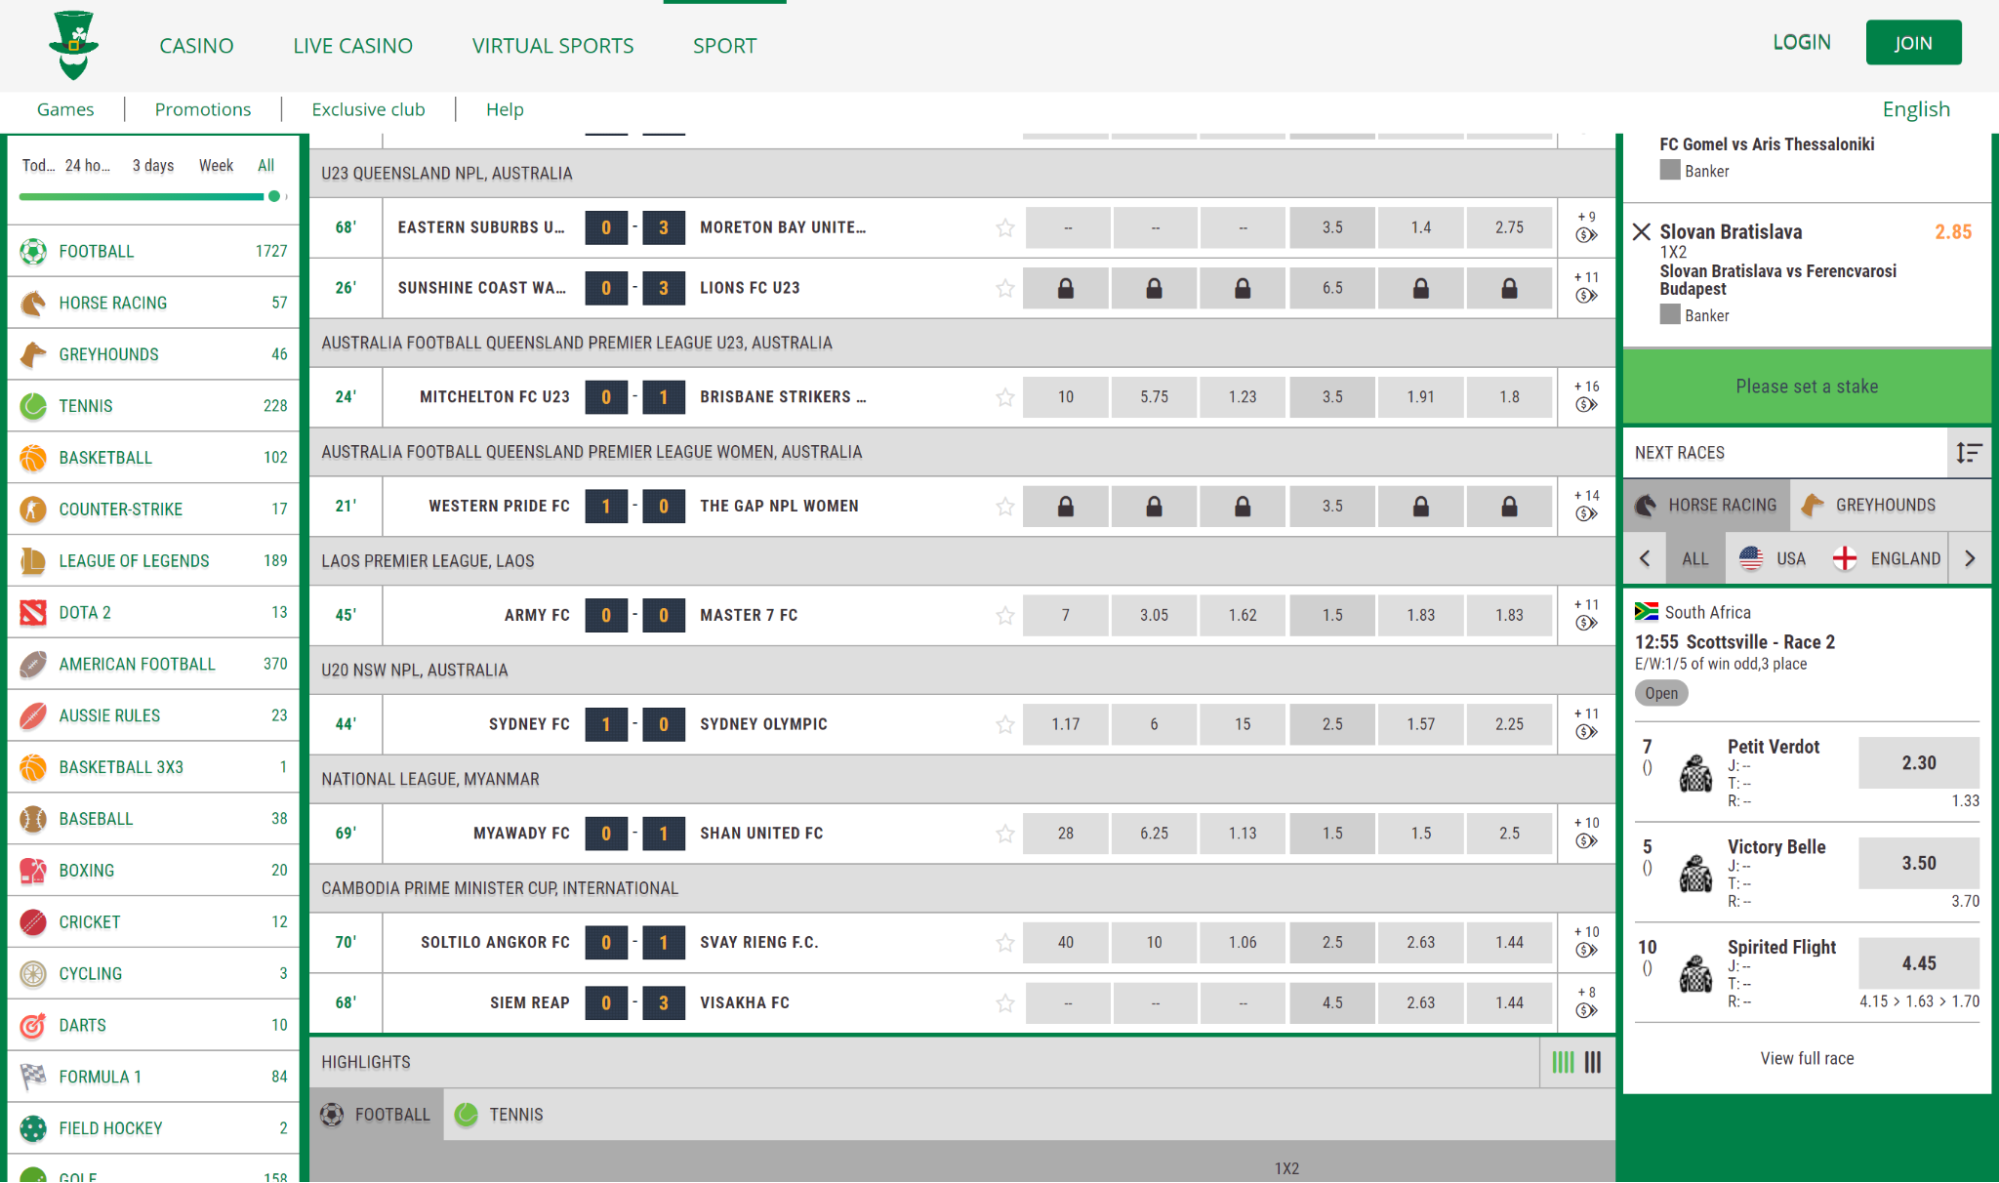The image size is (1999, 1183).
Task: Tick Banker checkbox for Slovan Bratislava bet
Action: click(x=1669, y=315)
